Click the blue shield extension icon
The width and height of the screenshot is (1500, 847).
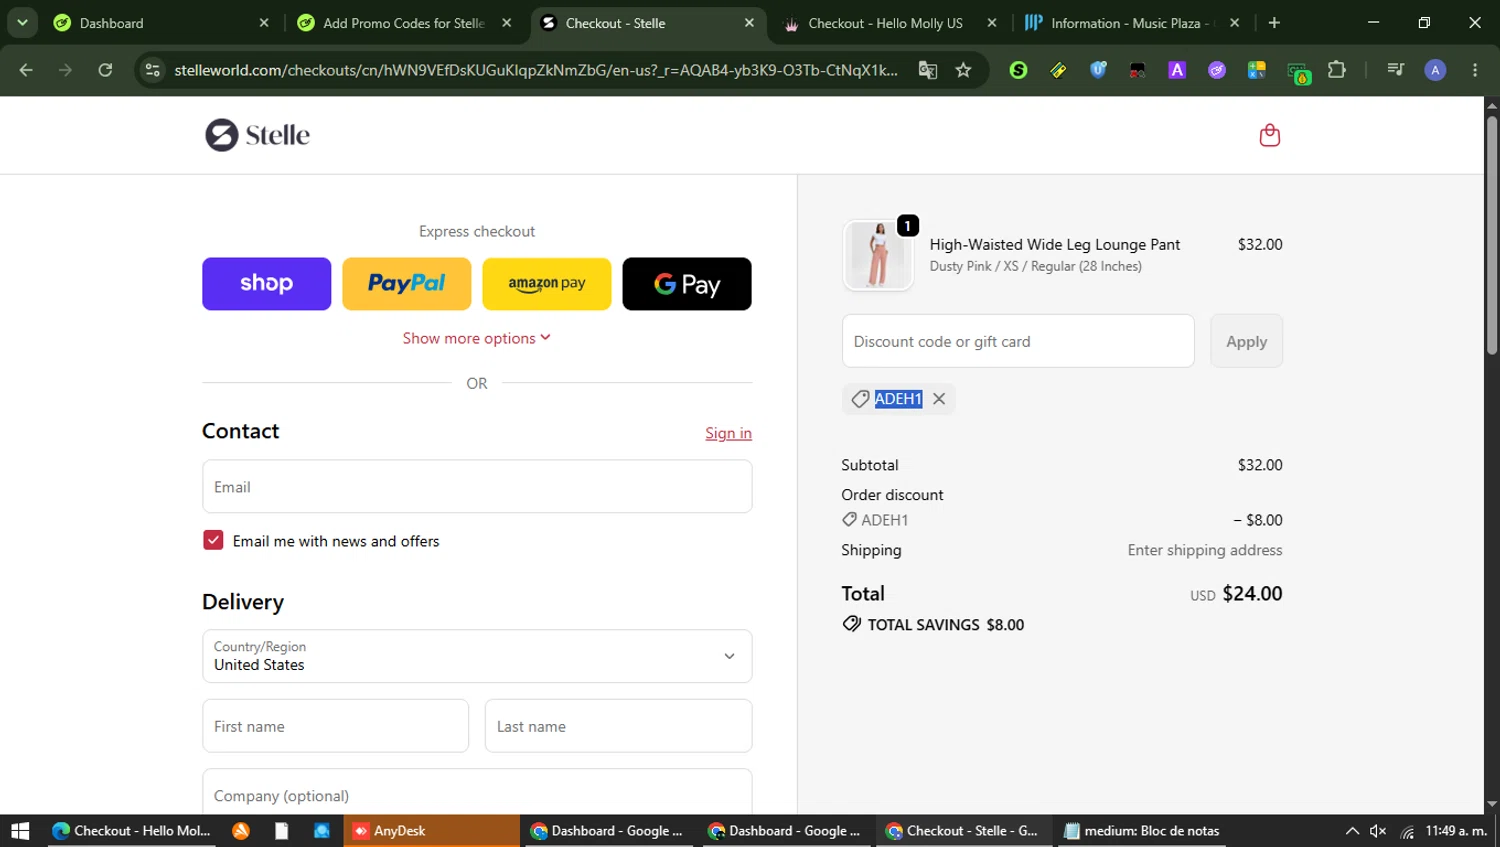[x=1098, y=70]
